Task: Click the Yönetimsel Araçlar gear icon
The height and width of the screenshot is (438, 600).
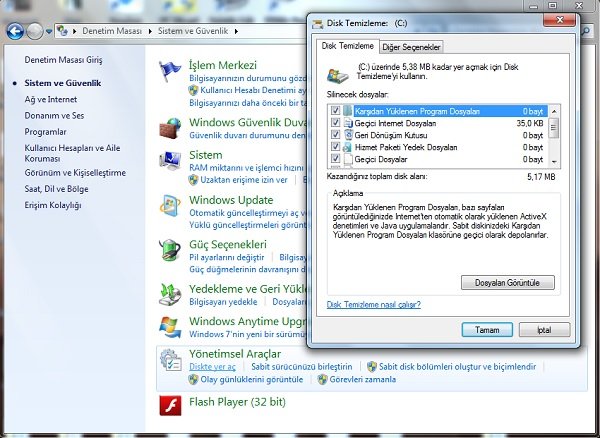Action: 170,360
